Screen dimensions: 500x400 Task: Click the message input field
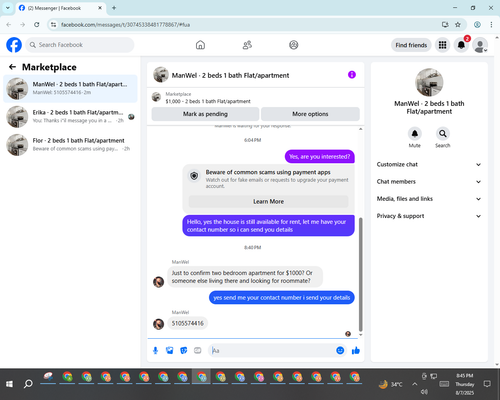(272, 350)
